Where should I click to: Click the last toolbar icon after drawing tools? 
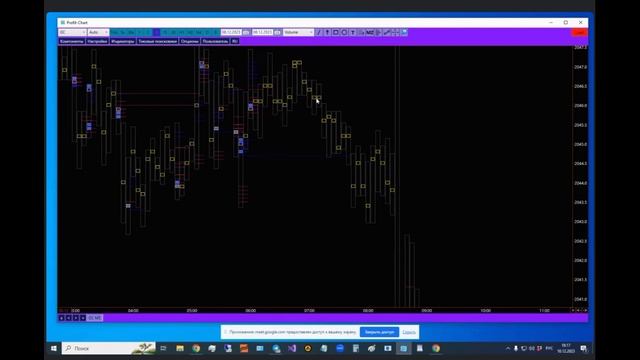pyautogui.click(x=404, y=32)
